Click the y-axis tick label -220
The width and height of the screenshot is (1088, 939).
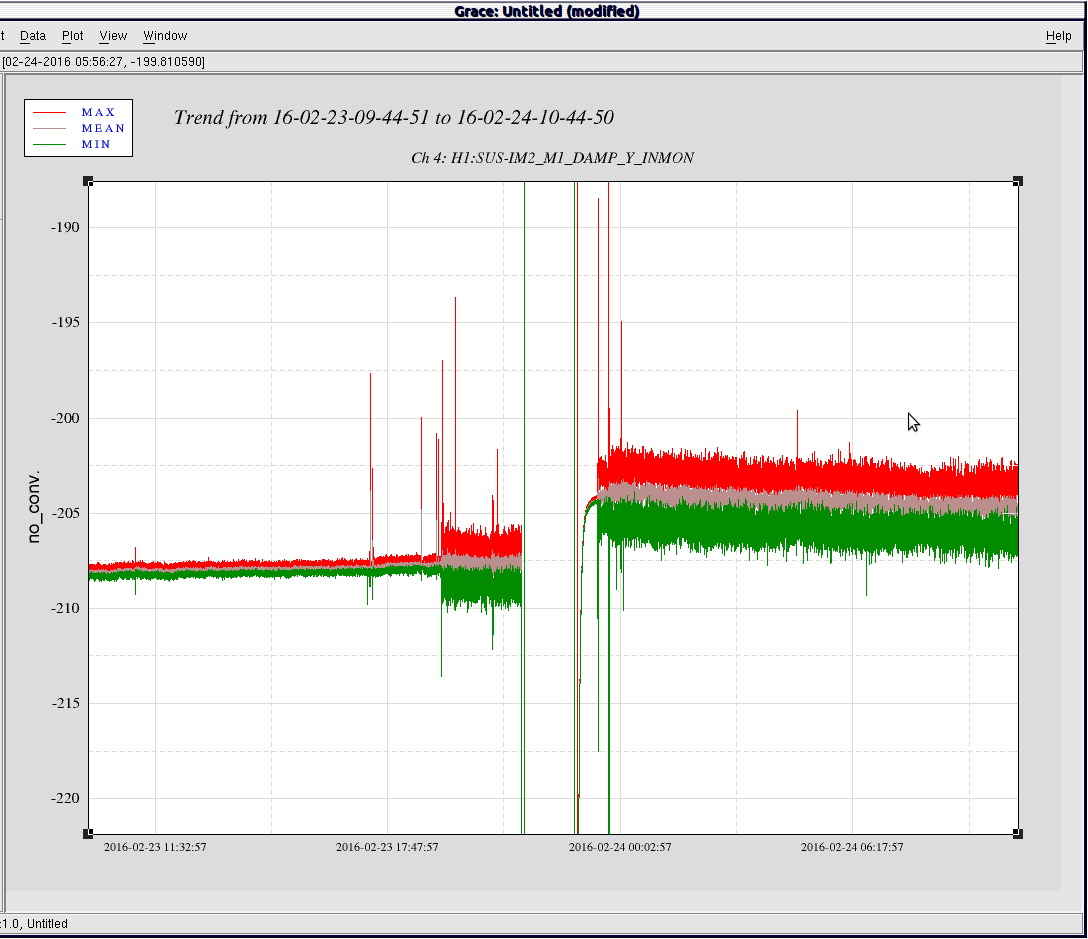coord(65,799)
